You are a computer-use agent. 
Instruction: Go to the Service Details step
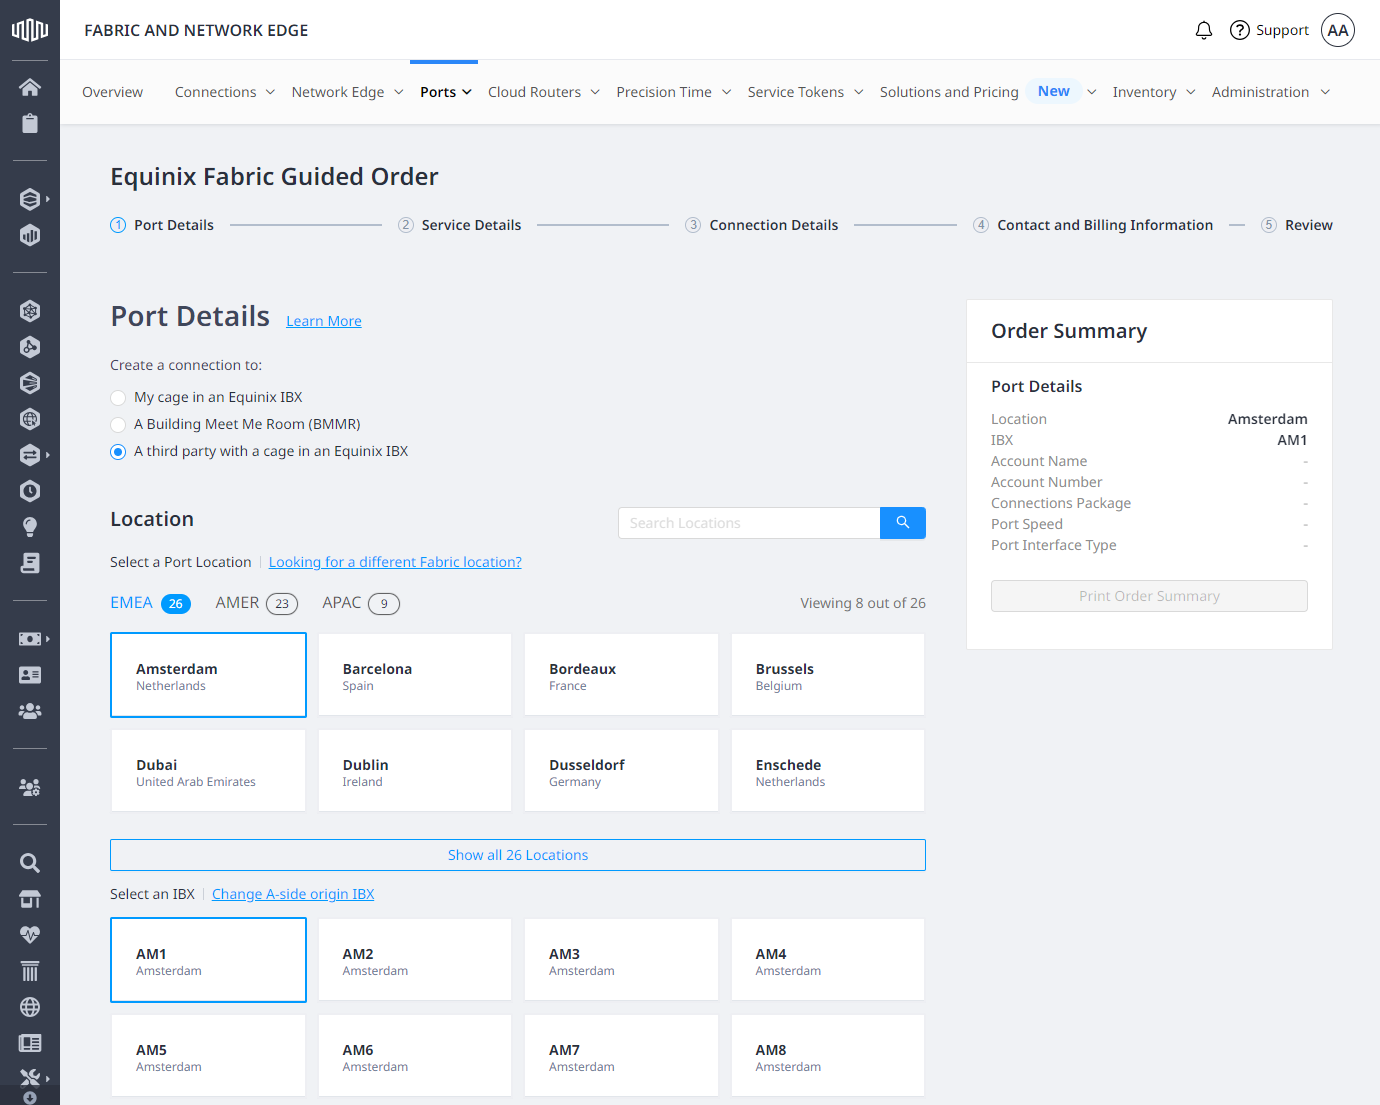(x=460, y=225)
